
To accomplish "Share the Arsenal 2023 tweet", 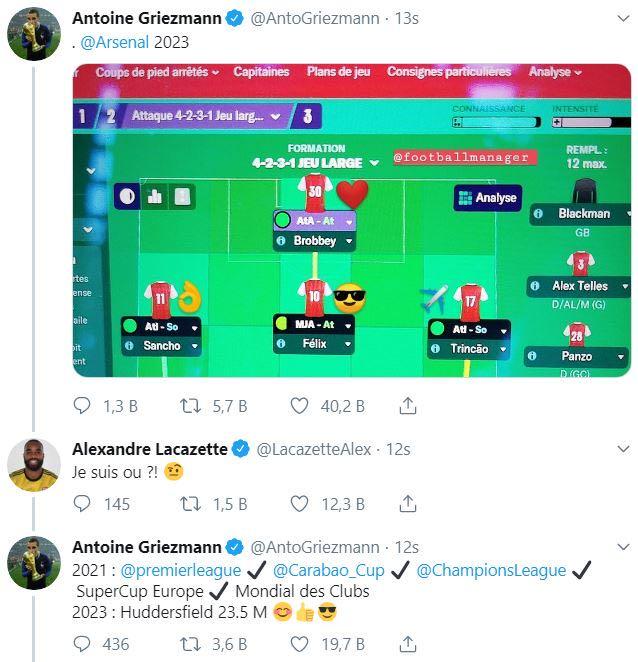I will [x=407, y=406].
